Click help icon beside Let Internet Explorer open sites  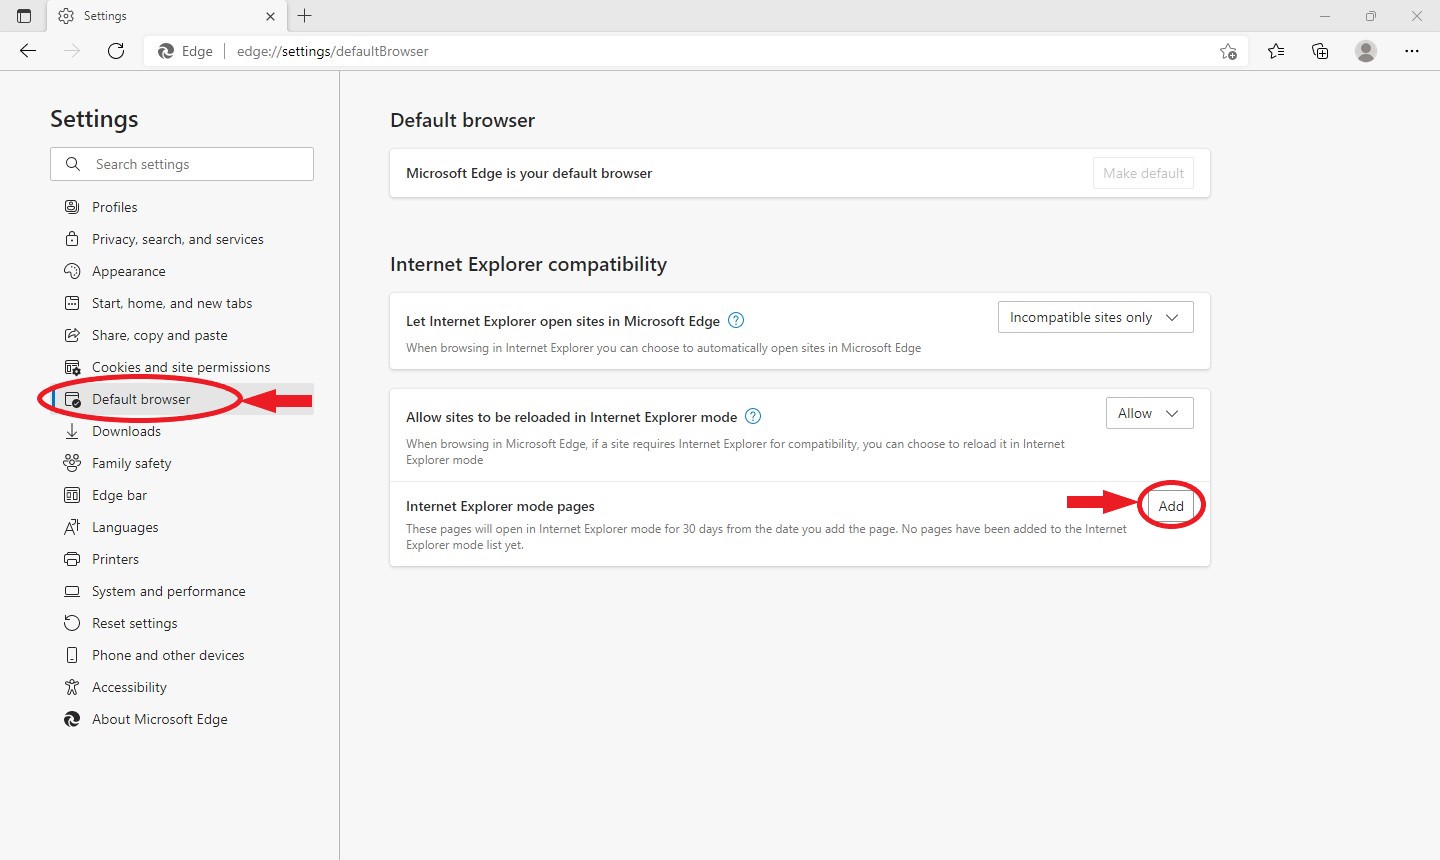(x=736, y=320)
